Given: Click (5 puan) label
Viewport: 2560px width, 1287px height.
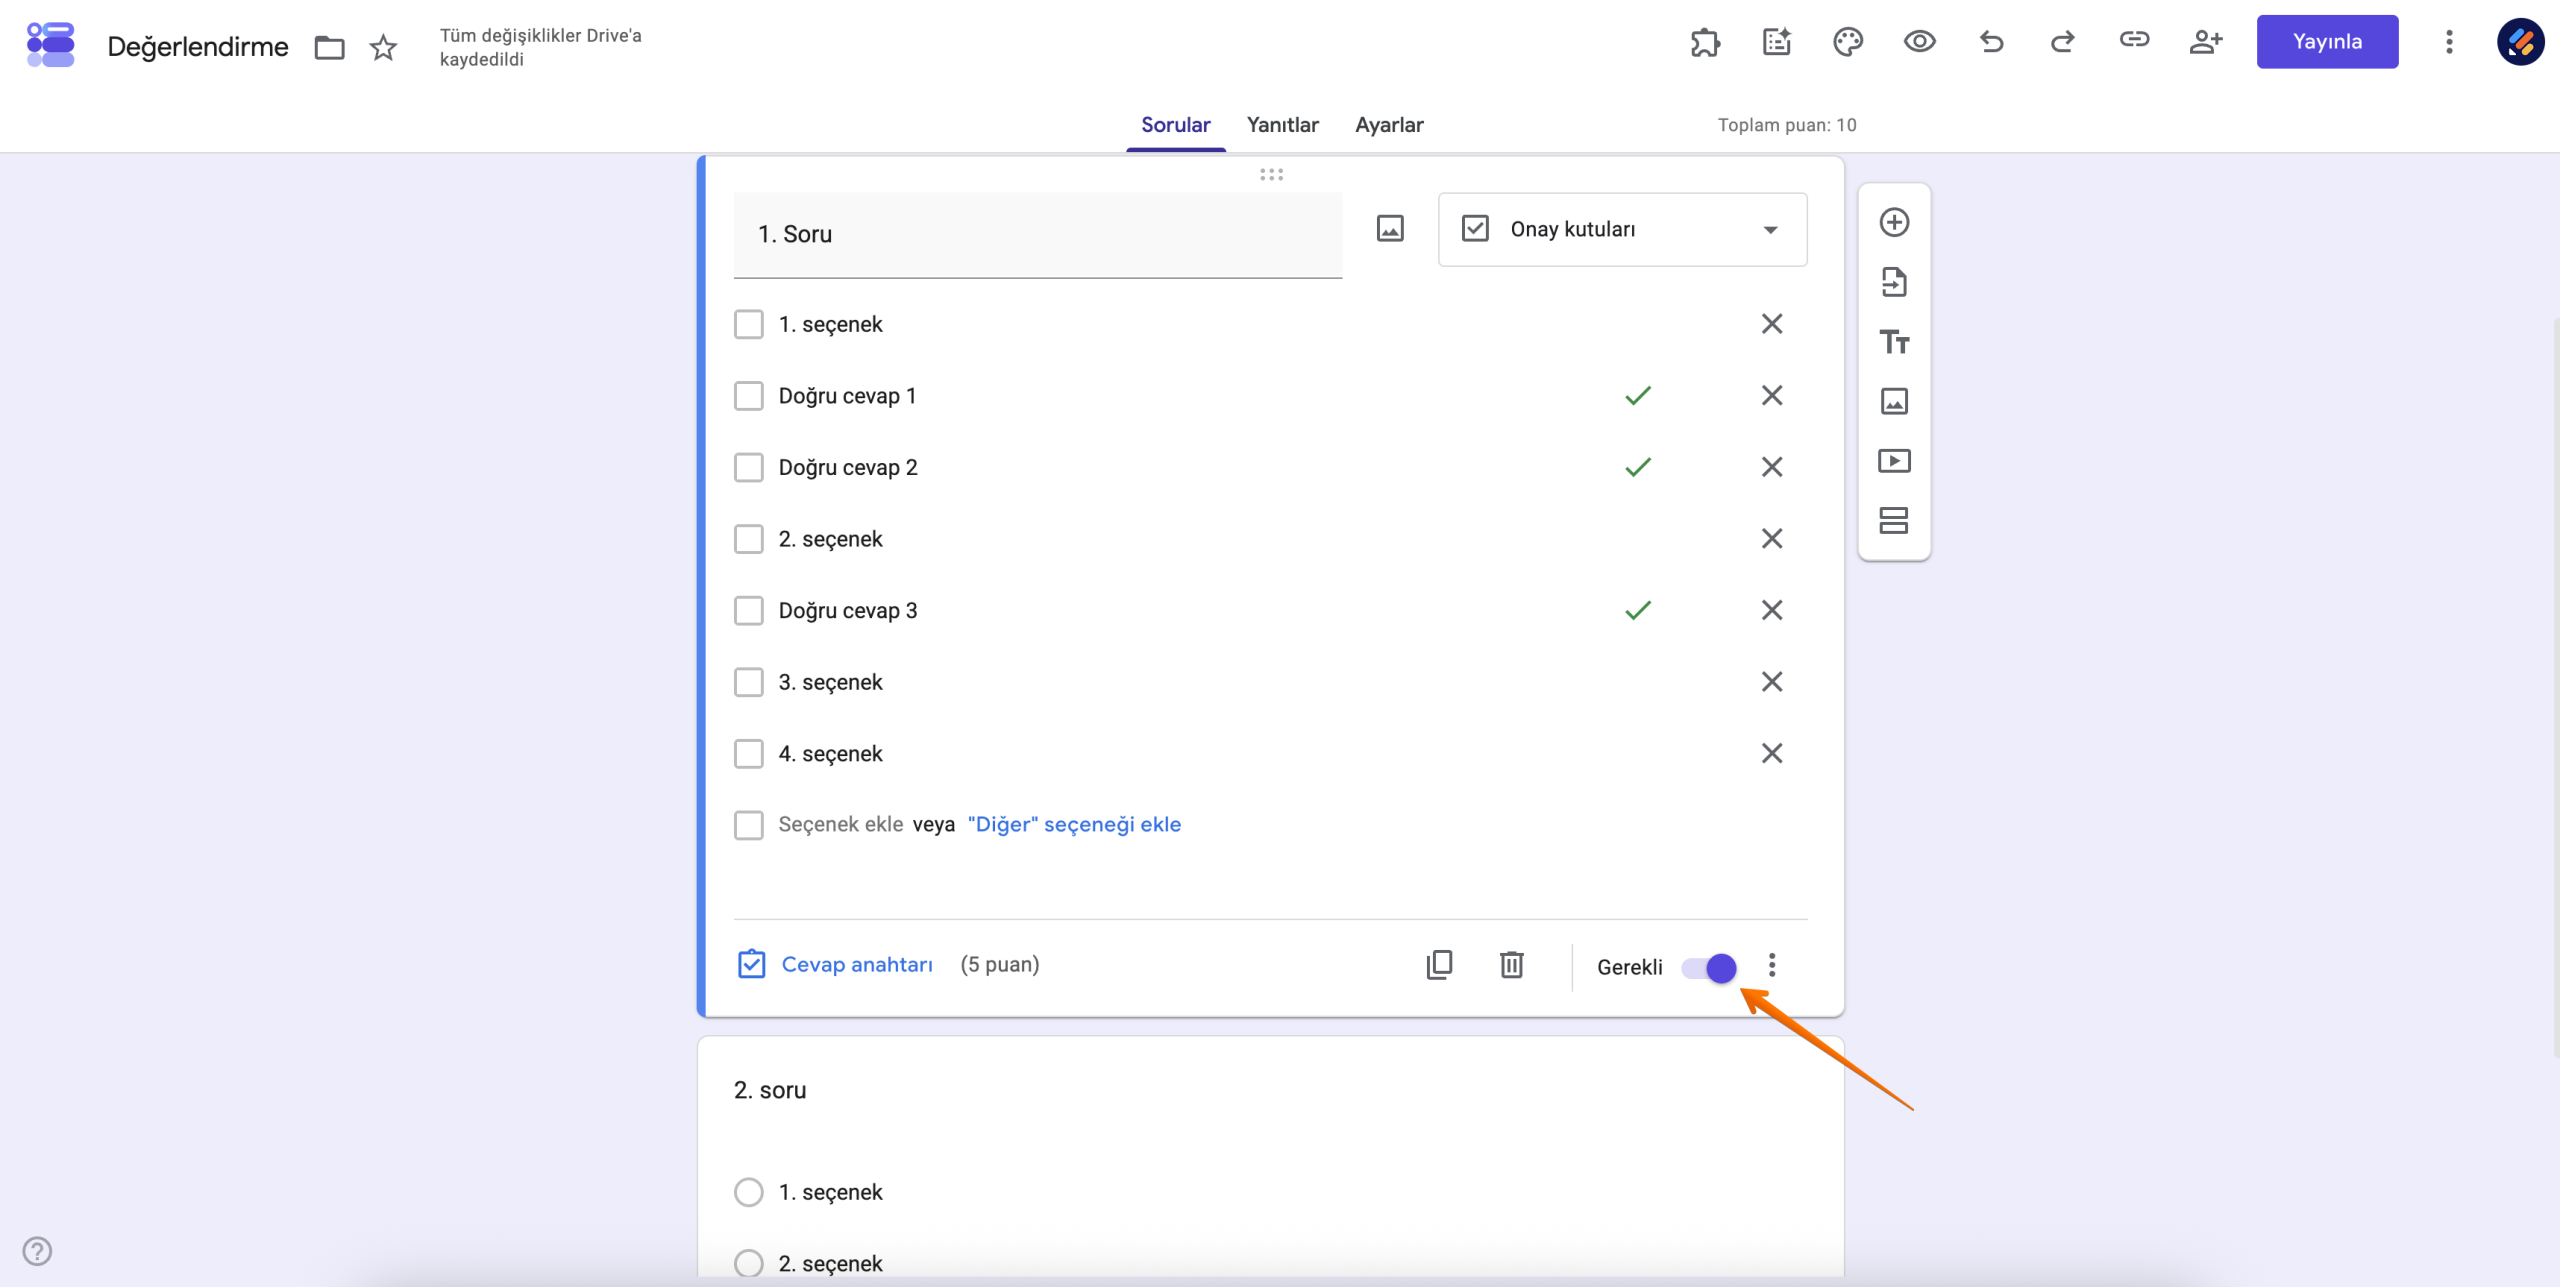Looking at the screenshot, I should click(999, 965).
